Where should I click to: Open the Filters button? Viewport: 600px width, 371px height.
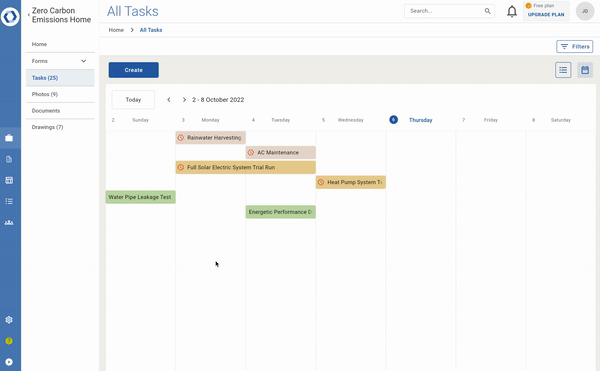(x=574, y=47)
